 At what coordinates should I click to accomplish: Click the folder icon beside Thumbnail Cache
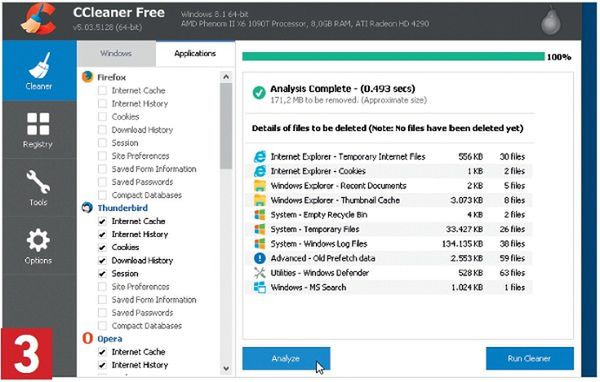(x=260, y=200)
